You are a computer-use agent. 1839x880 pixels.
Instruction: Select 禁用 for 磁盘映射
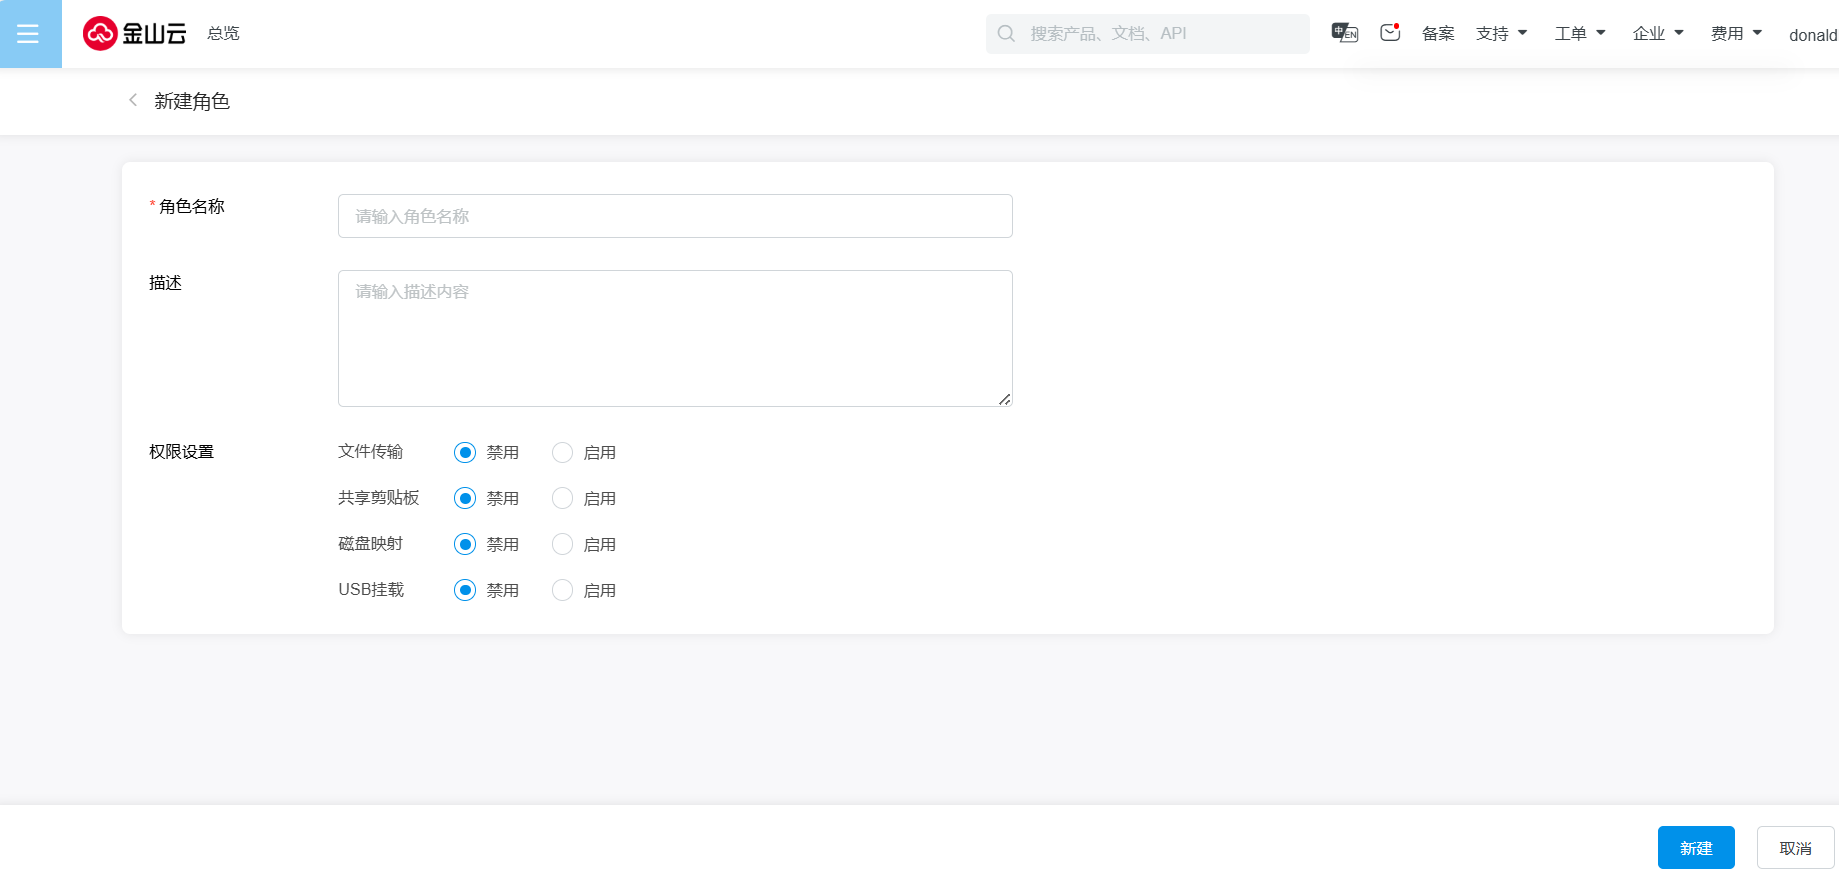[x=465, y=545]
